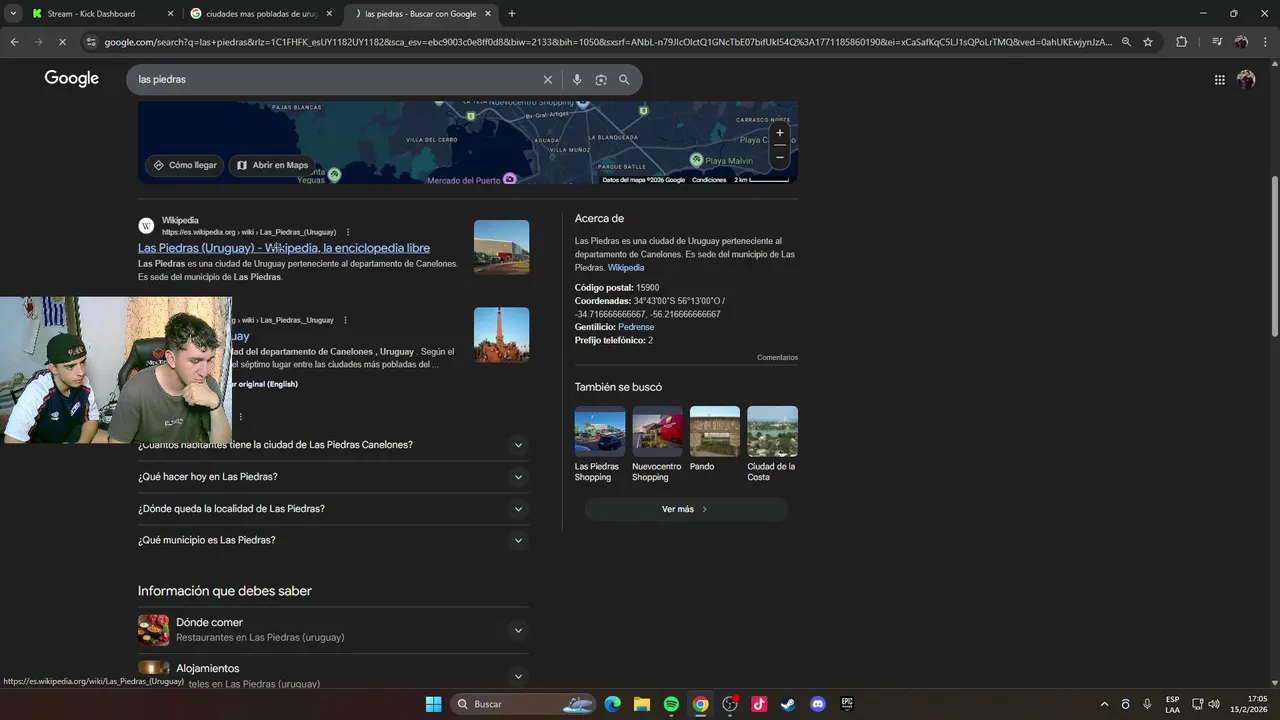Clear the search box text

pos(547,80)
